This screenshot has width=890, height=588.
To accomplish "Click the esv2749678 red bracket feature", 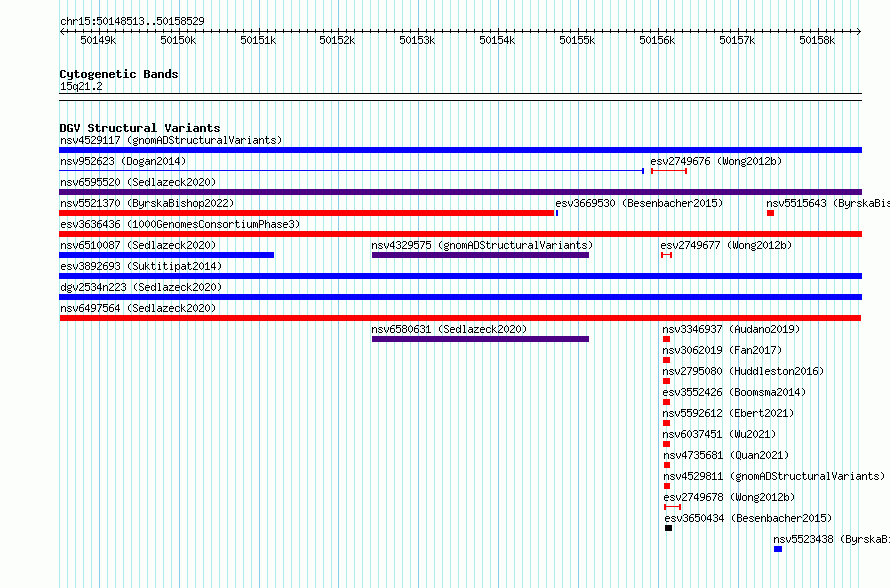I will [673, 507].
